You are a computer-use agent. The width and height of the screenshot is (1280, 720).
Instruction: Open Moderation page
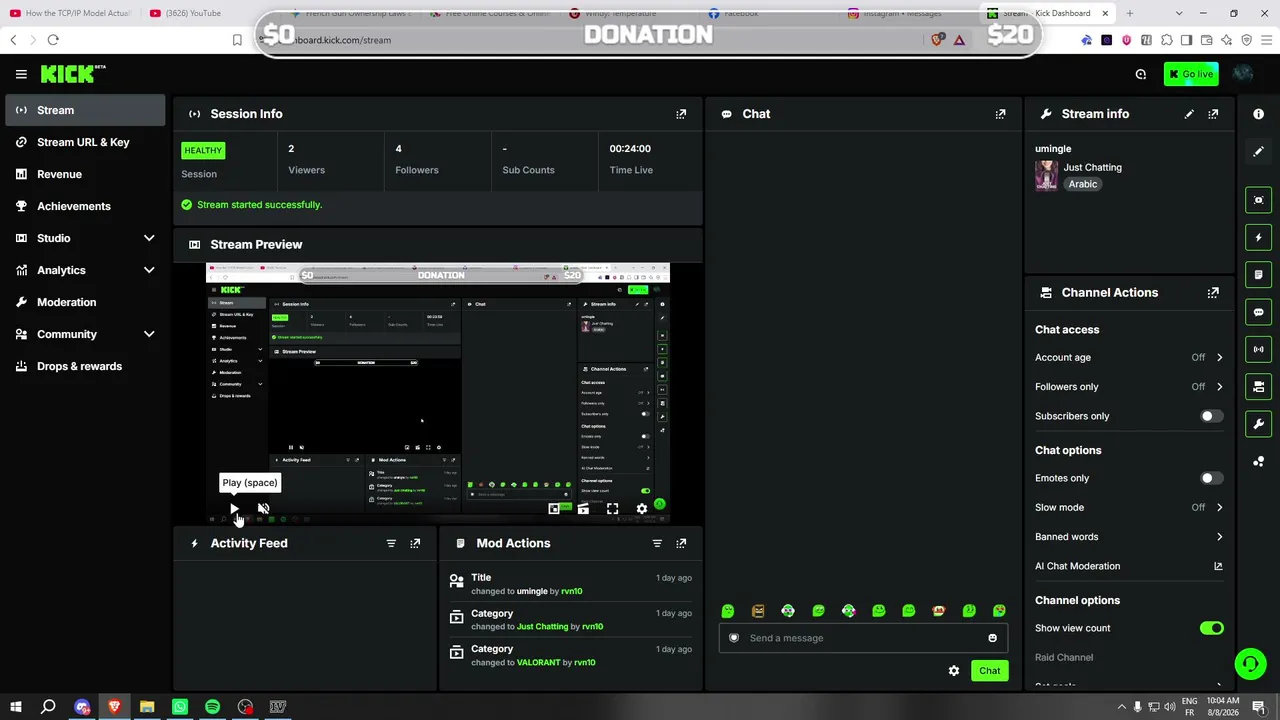(x=85, y=302)
